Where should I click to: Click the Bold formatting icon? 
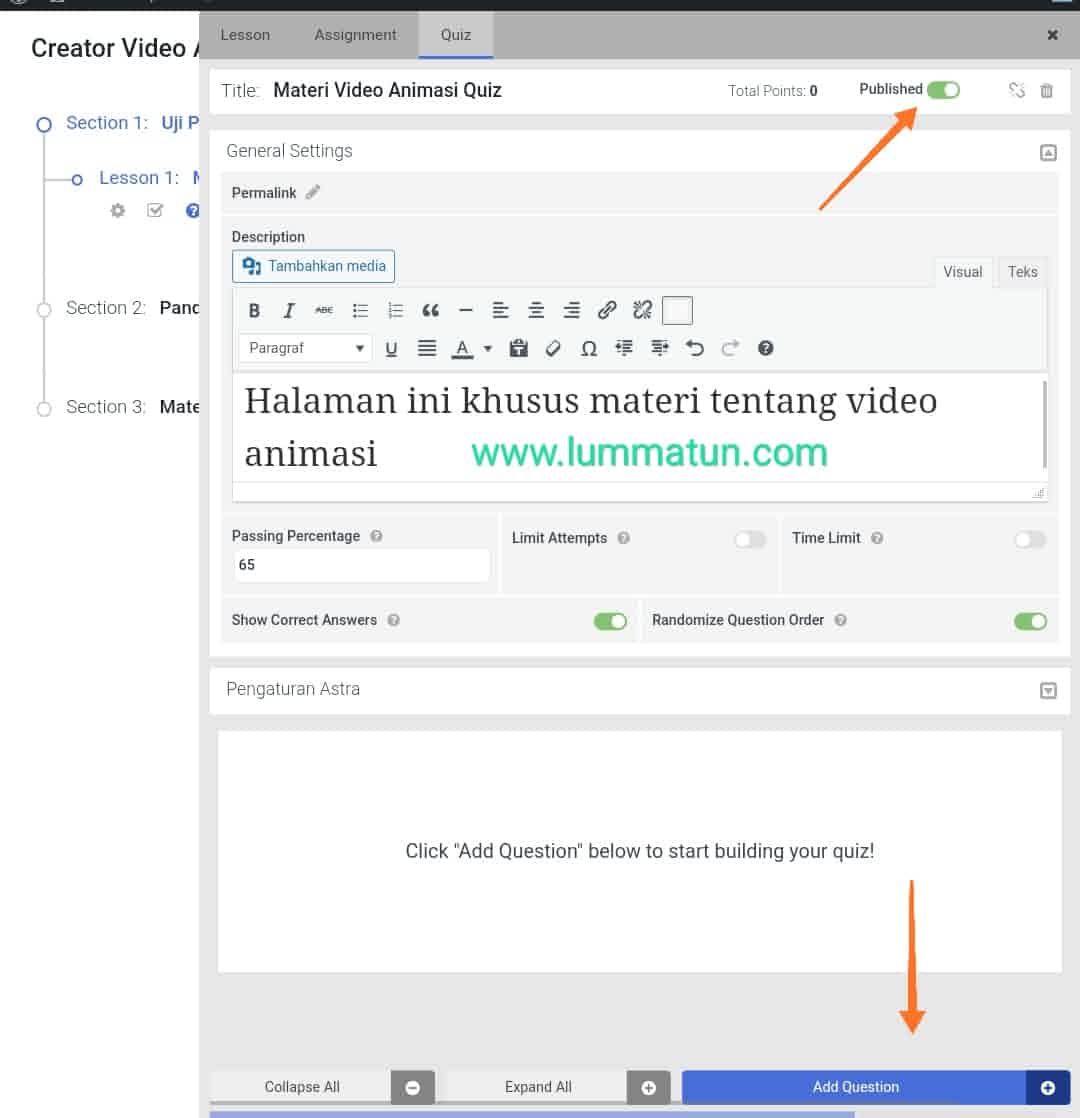click(254, 311)
